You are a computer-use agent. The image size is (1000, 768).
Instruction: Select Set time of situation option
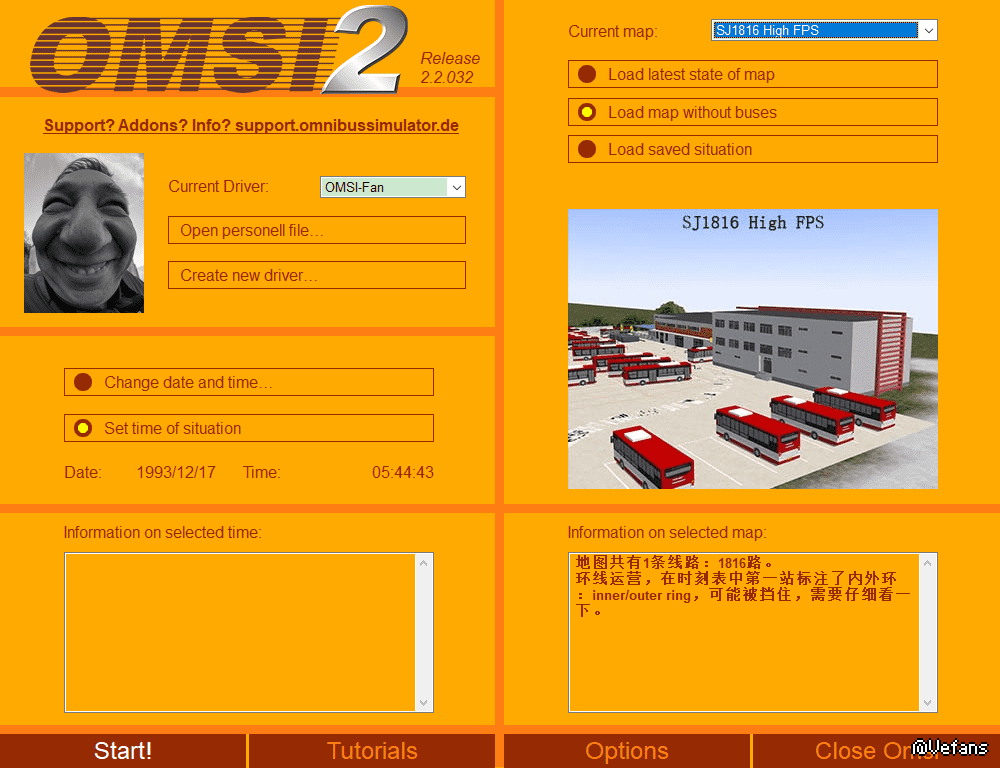pyautogui.click(x=249, y=428)
